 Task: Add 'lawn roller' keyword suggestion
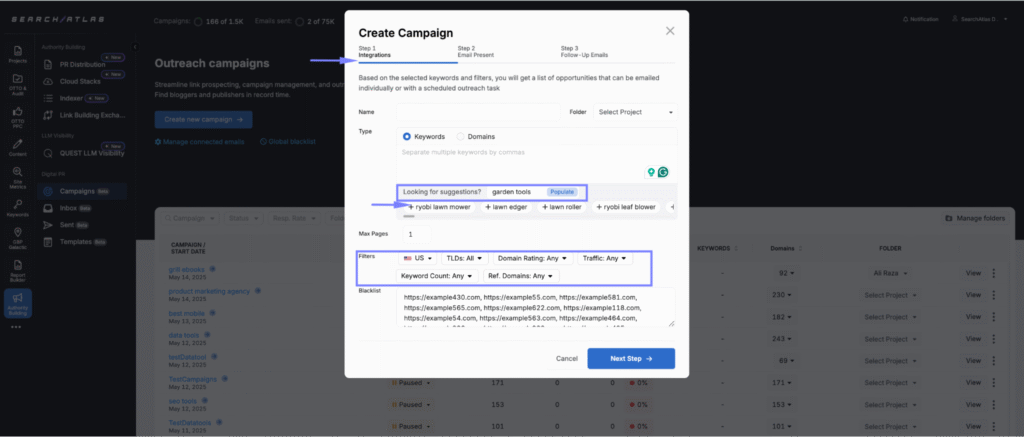click(562, 207)
